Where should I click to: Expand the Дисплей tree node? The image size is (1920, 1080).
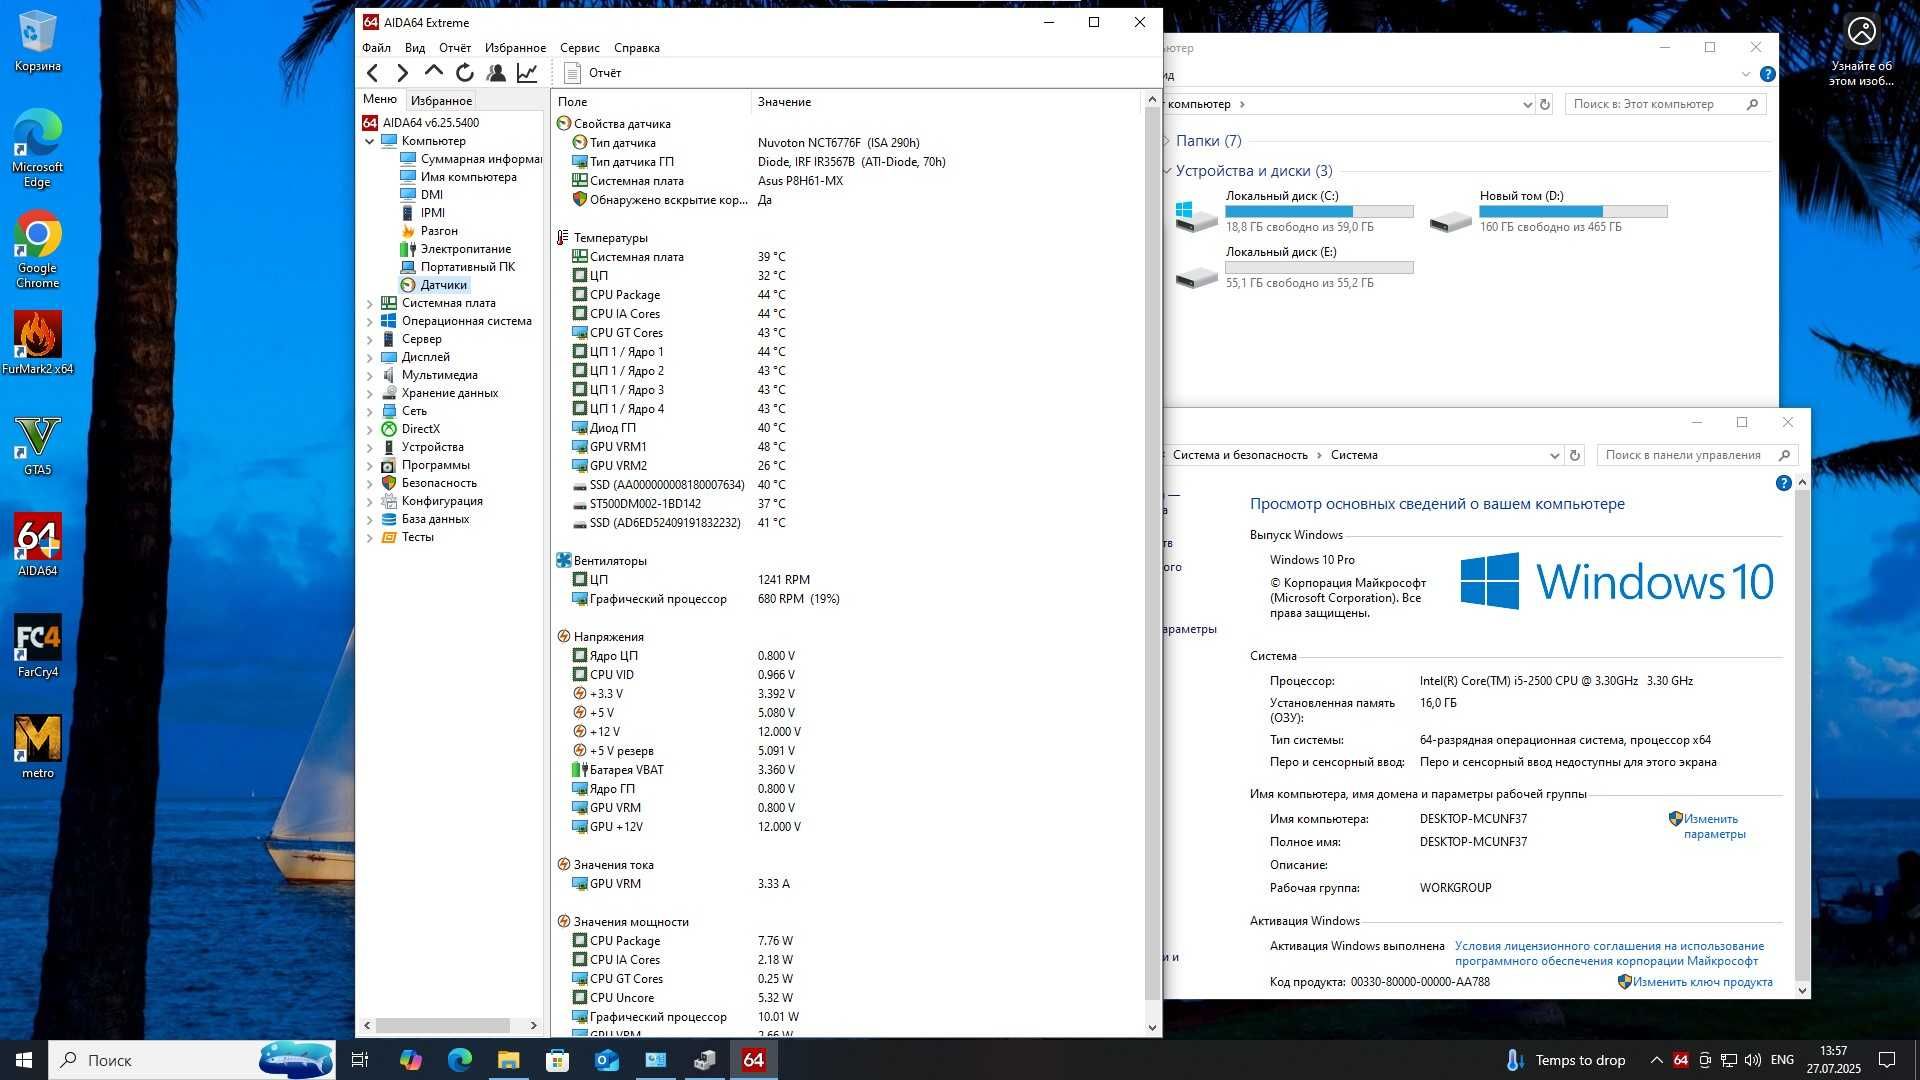369,357
